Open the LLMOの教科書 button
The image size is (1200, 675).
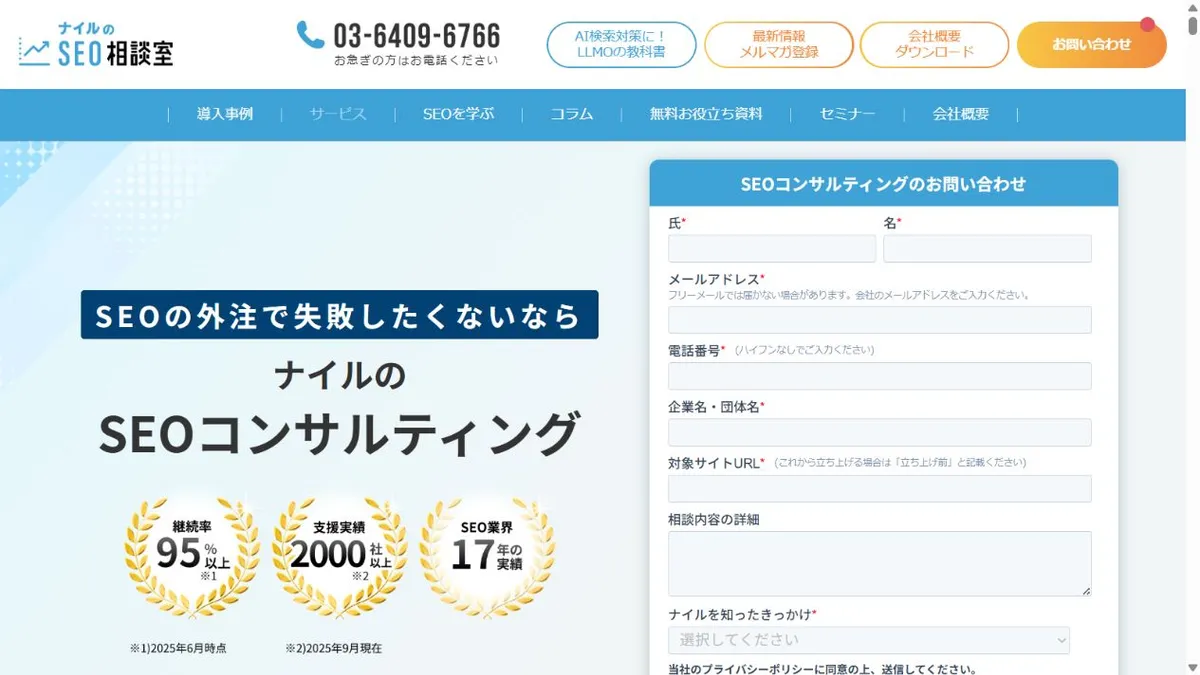[621, 45]
